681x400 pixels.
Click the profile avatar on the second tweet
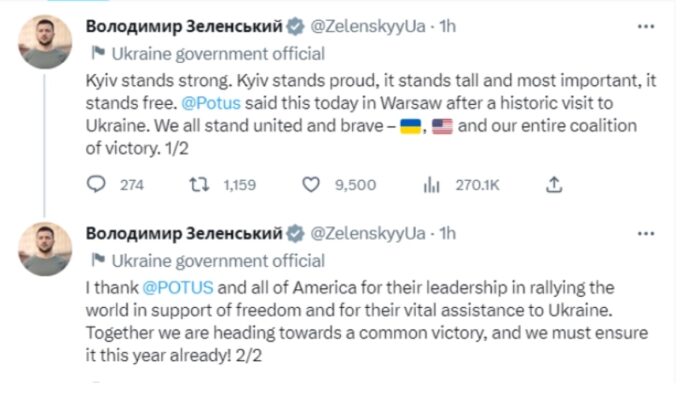pyautogui.click(x=46, y=250)
